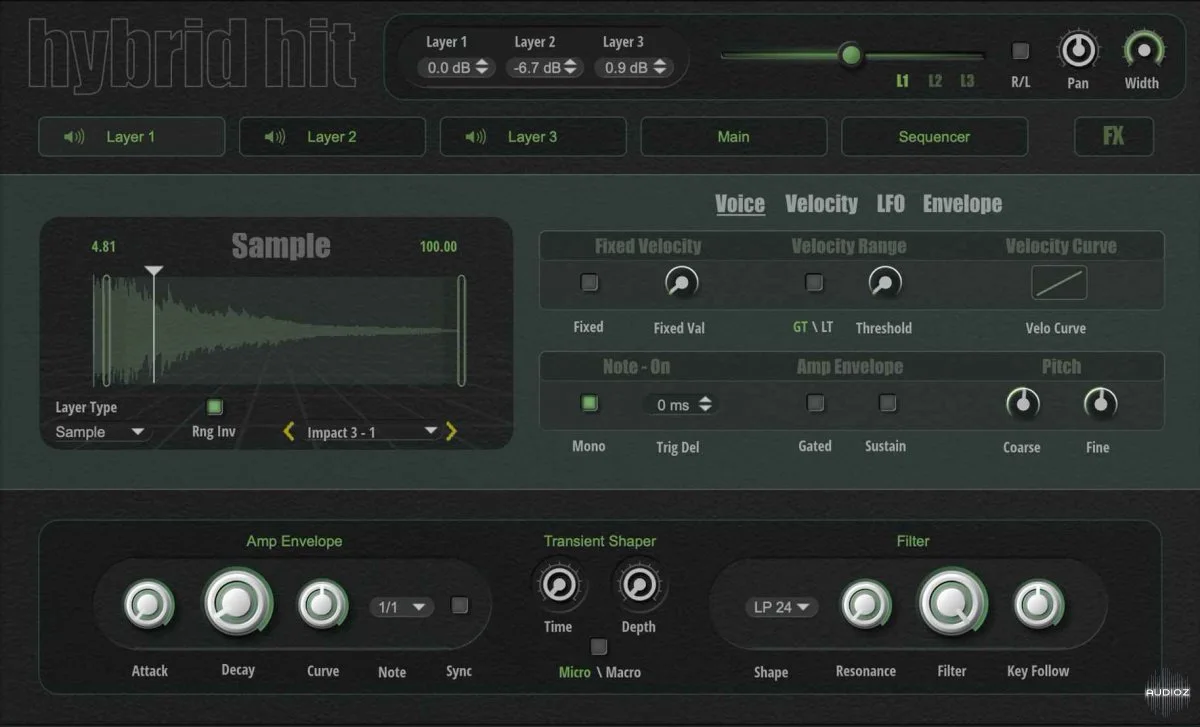Select L3 under the layer slider

coord(967,82)
